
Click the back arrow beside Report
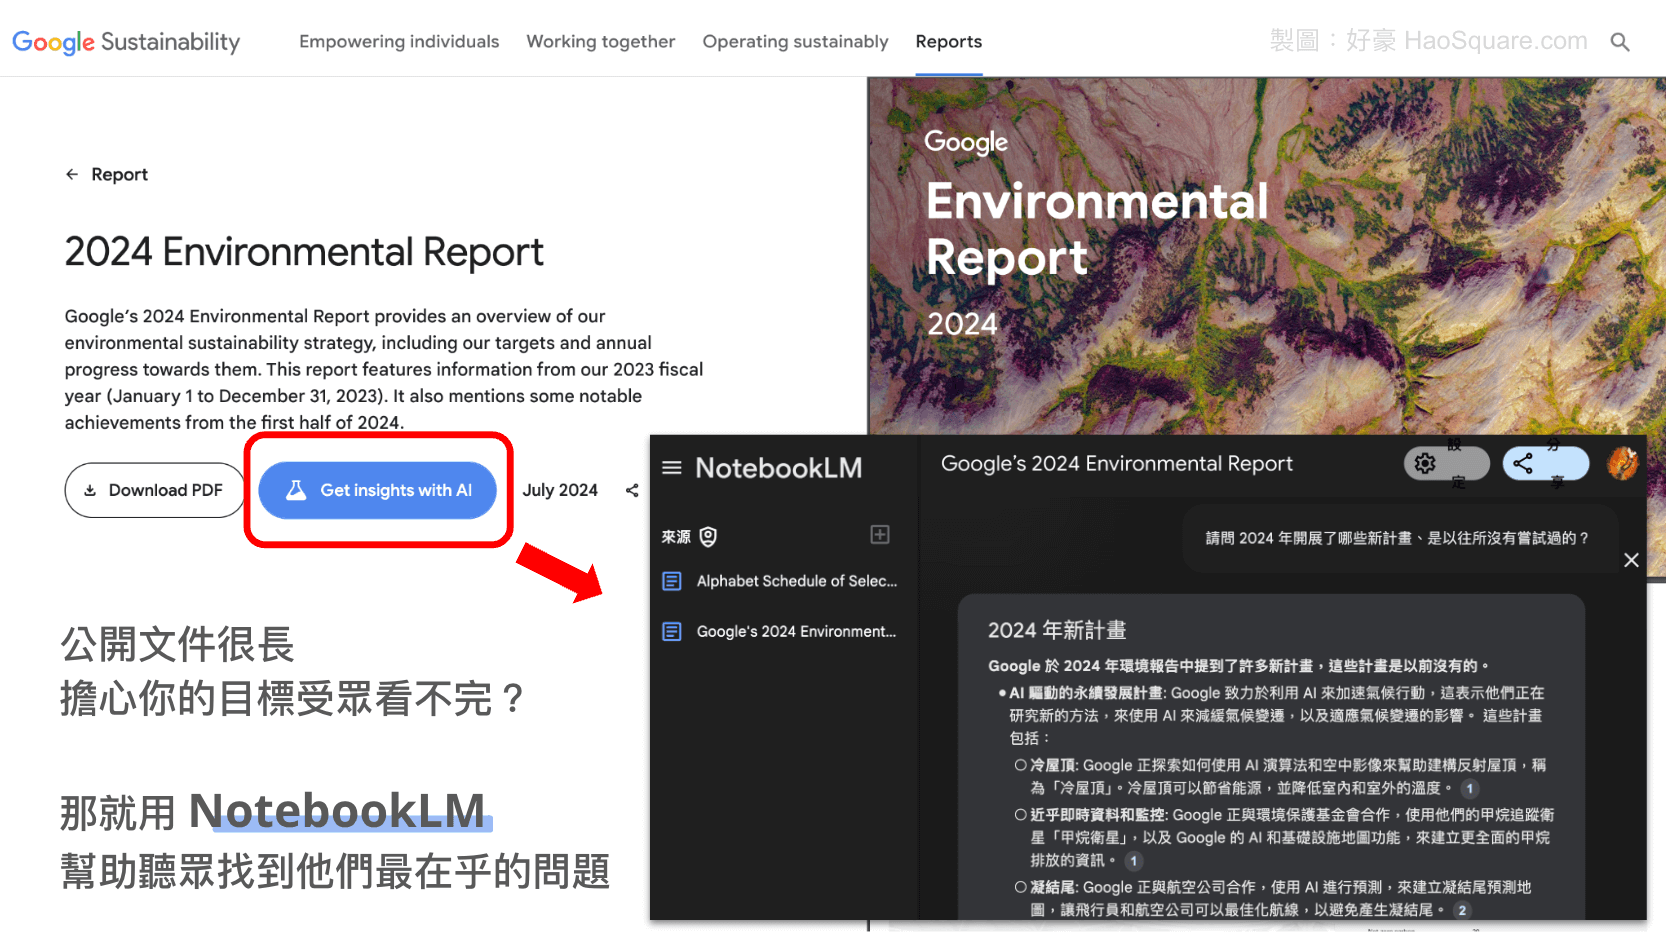coord(72,174)
